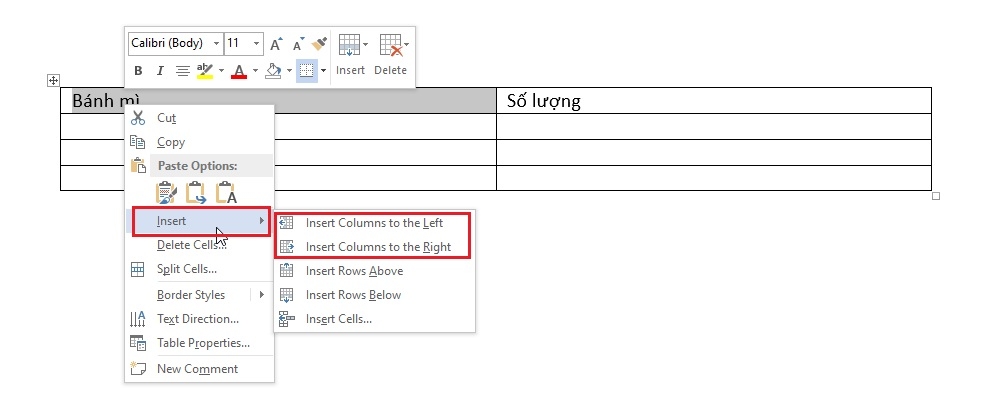Screen dimensions: 1006x411
Task: Open the Delete table dropdown arrow
Action: tap(407, 44)
